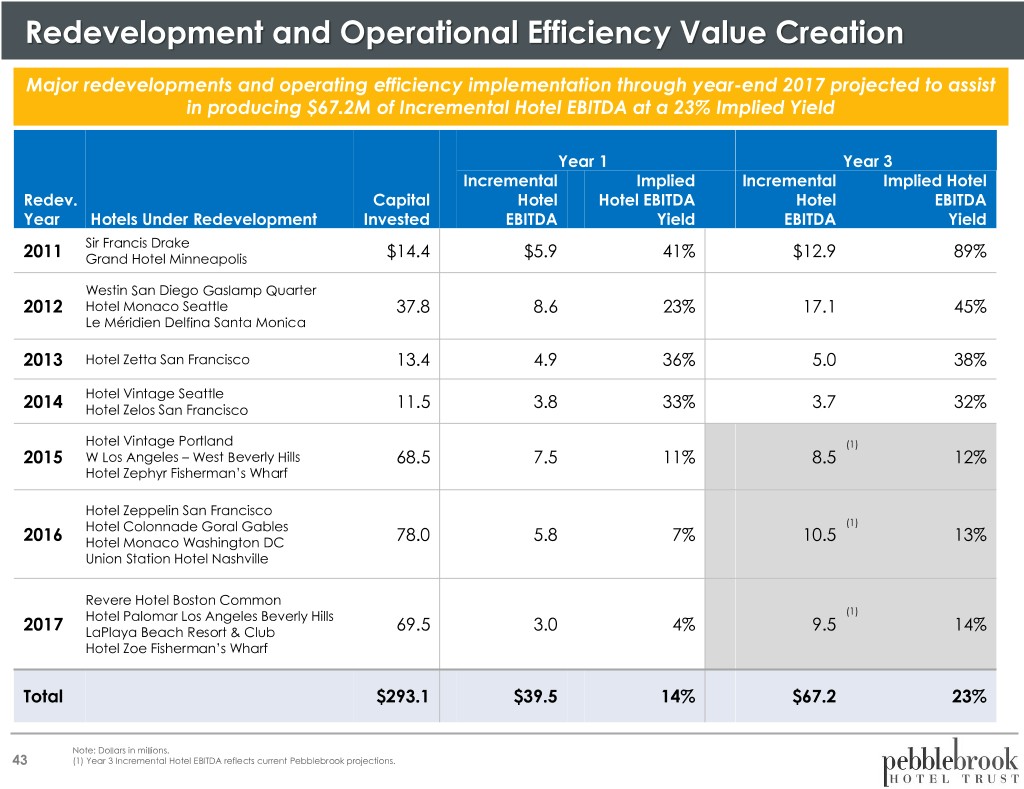The height and width of the screenshot is (789, 1024).
Task: Select the $67.2 Year 3 total EBITDA
Action: tap(812, 695)
